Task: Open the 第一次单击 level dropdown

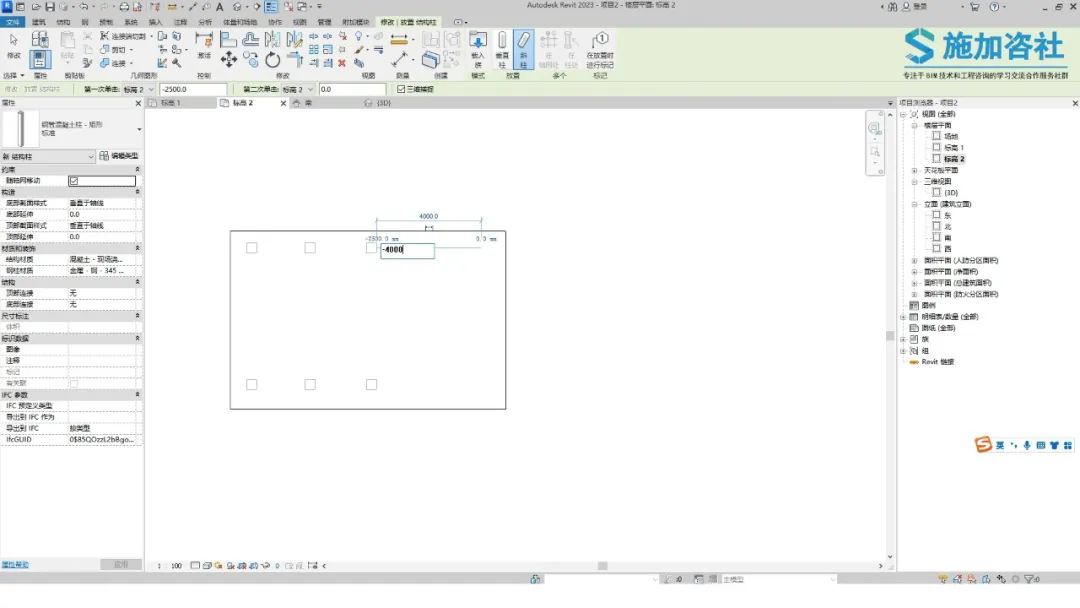Action: click(x=151, y=90)
